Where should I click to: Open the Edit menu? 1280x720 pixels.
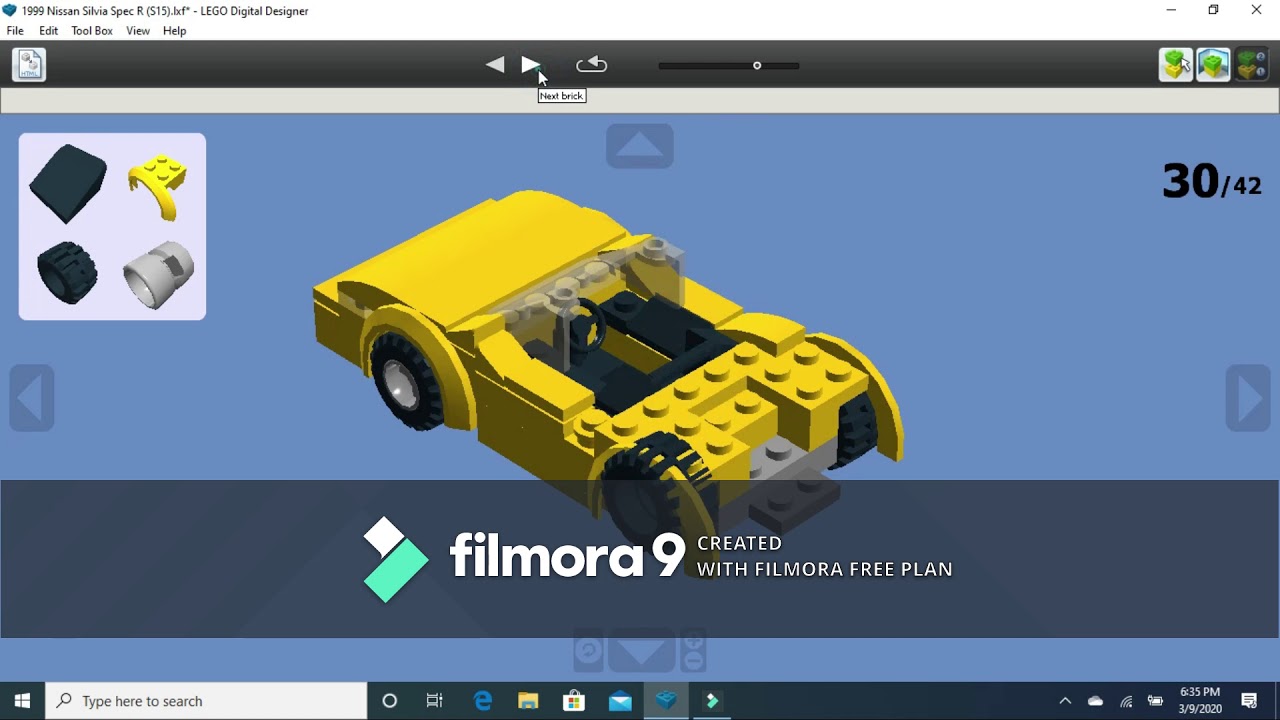49,31
